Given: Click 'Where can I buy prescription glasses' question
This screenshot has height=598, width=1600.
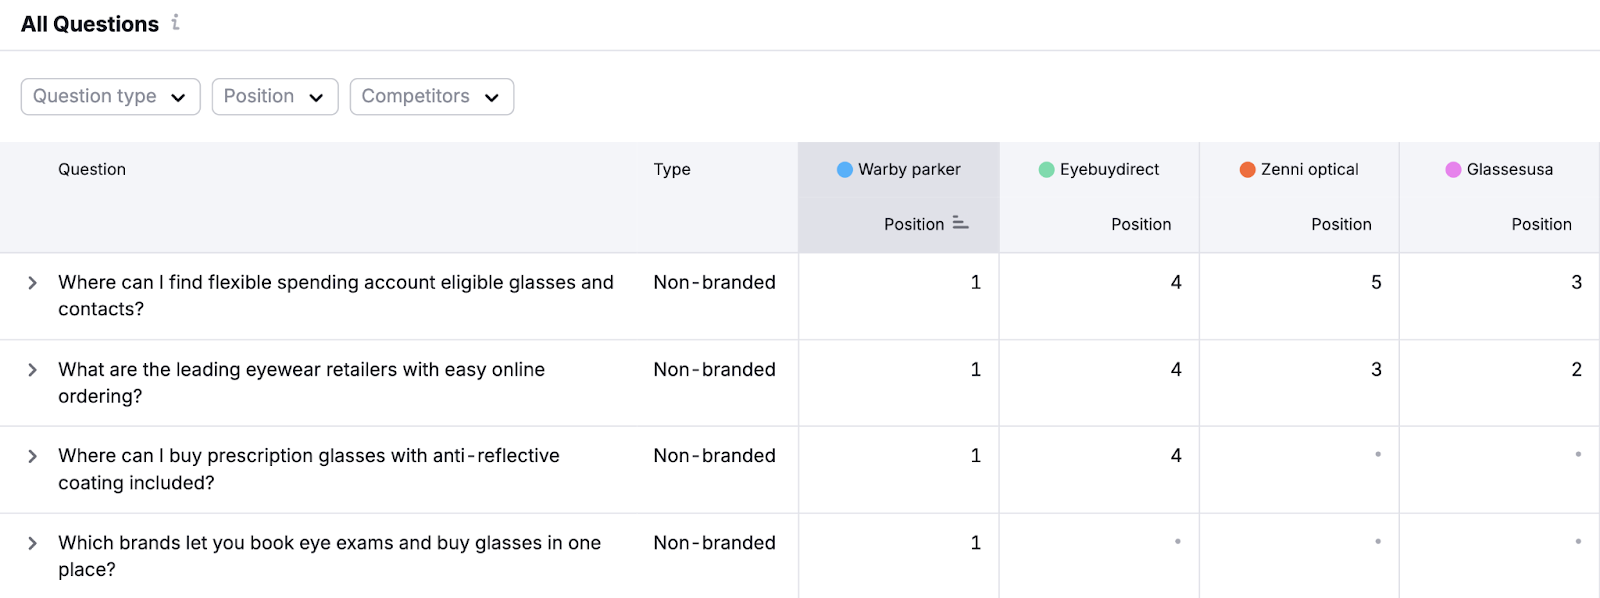Looking at the screenshot, I should point(309,469).
